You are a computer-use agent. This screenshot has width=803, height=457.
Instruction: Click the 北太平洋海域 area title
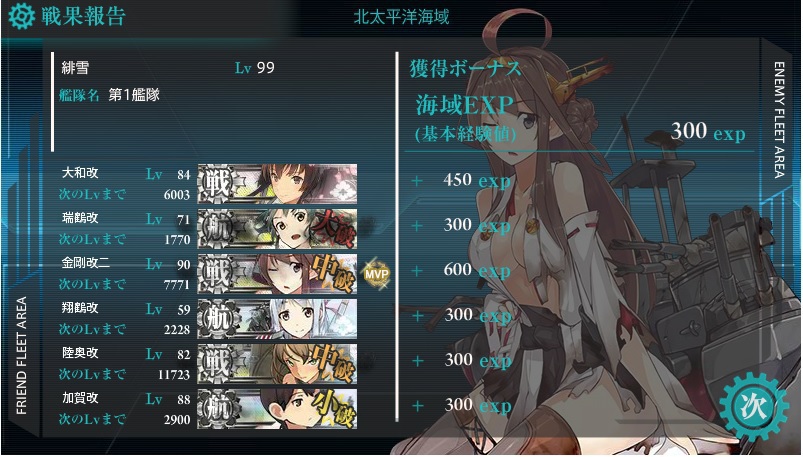pyautogui.click(x=401, y=17)
